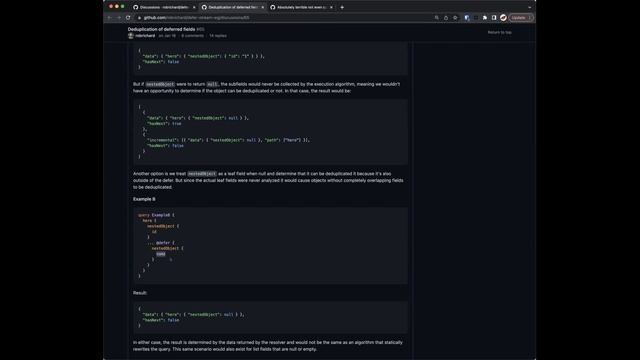The height and width of the screenshot is (360, 640).
Task: Click the lock icon beside github.com
Action: tap(140, 18)
